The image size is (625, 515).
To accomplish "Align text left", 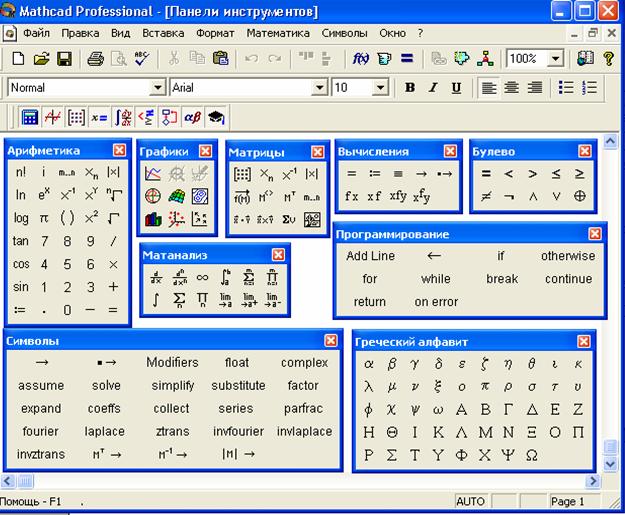I will tap(489, 88).
